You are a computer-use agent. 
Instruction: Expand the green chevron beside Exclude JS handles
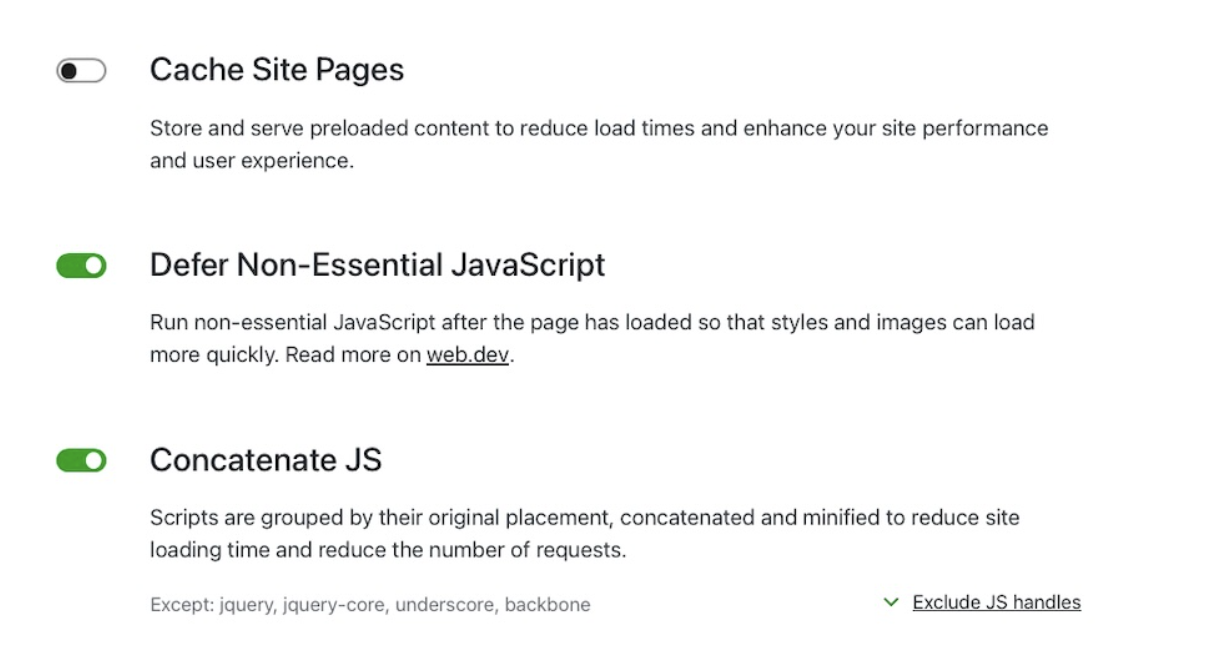pos(891,603)
